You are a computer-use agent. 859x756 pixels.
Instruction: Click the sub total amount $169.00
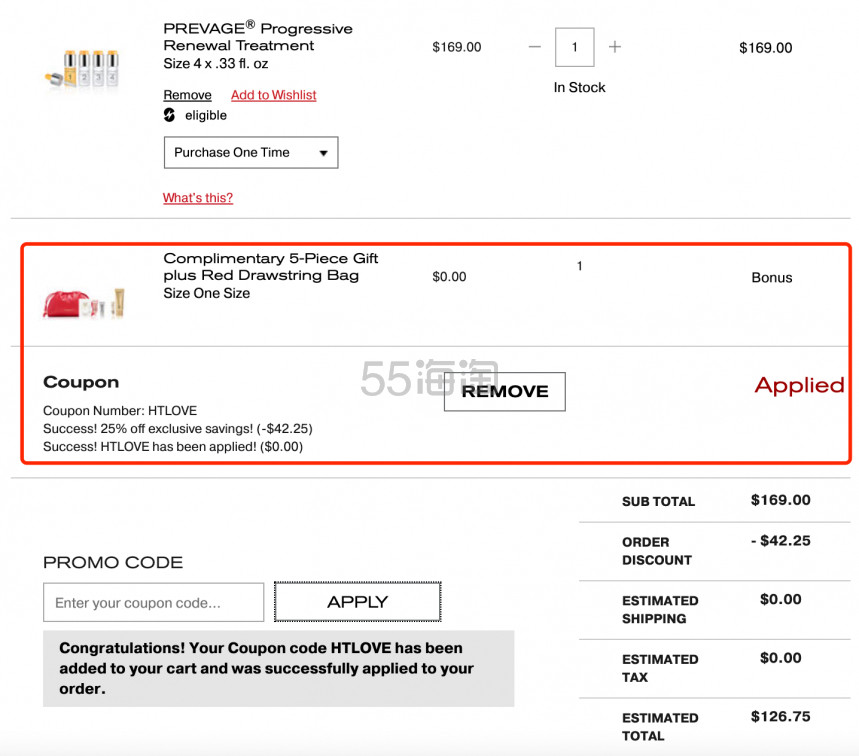point(780,500)
